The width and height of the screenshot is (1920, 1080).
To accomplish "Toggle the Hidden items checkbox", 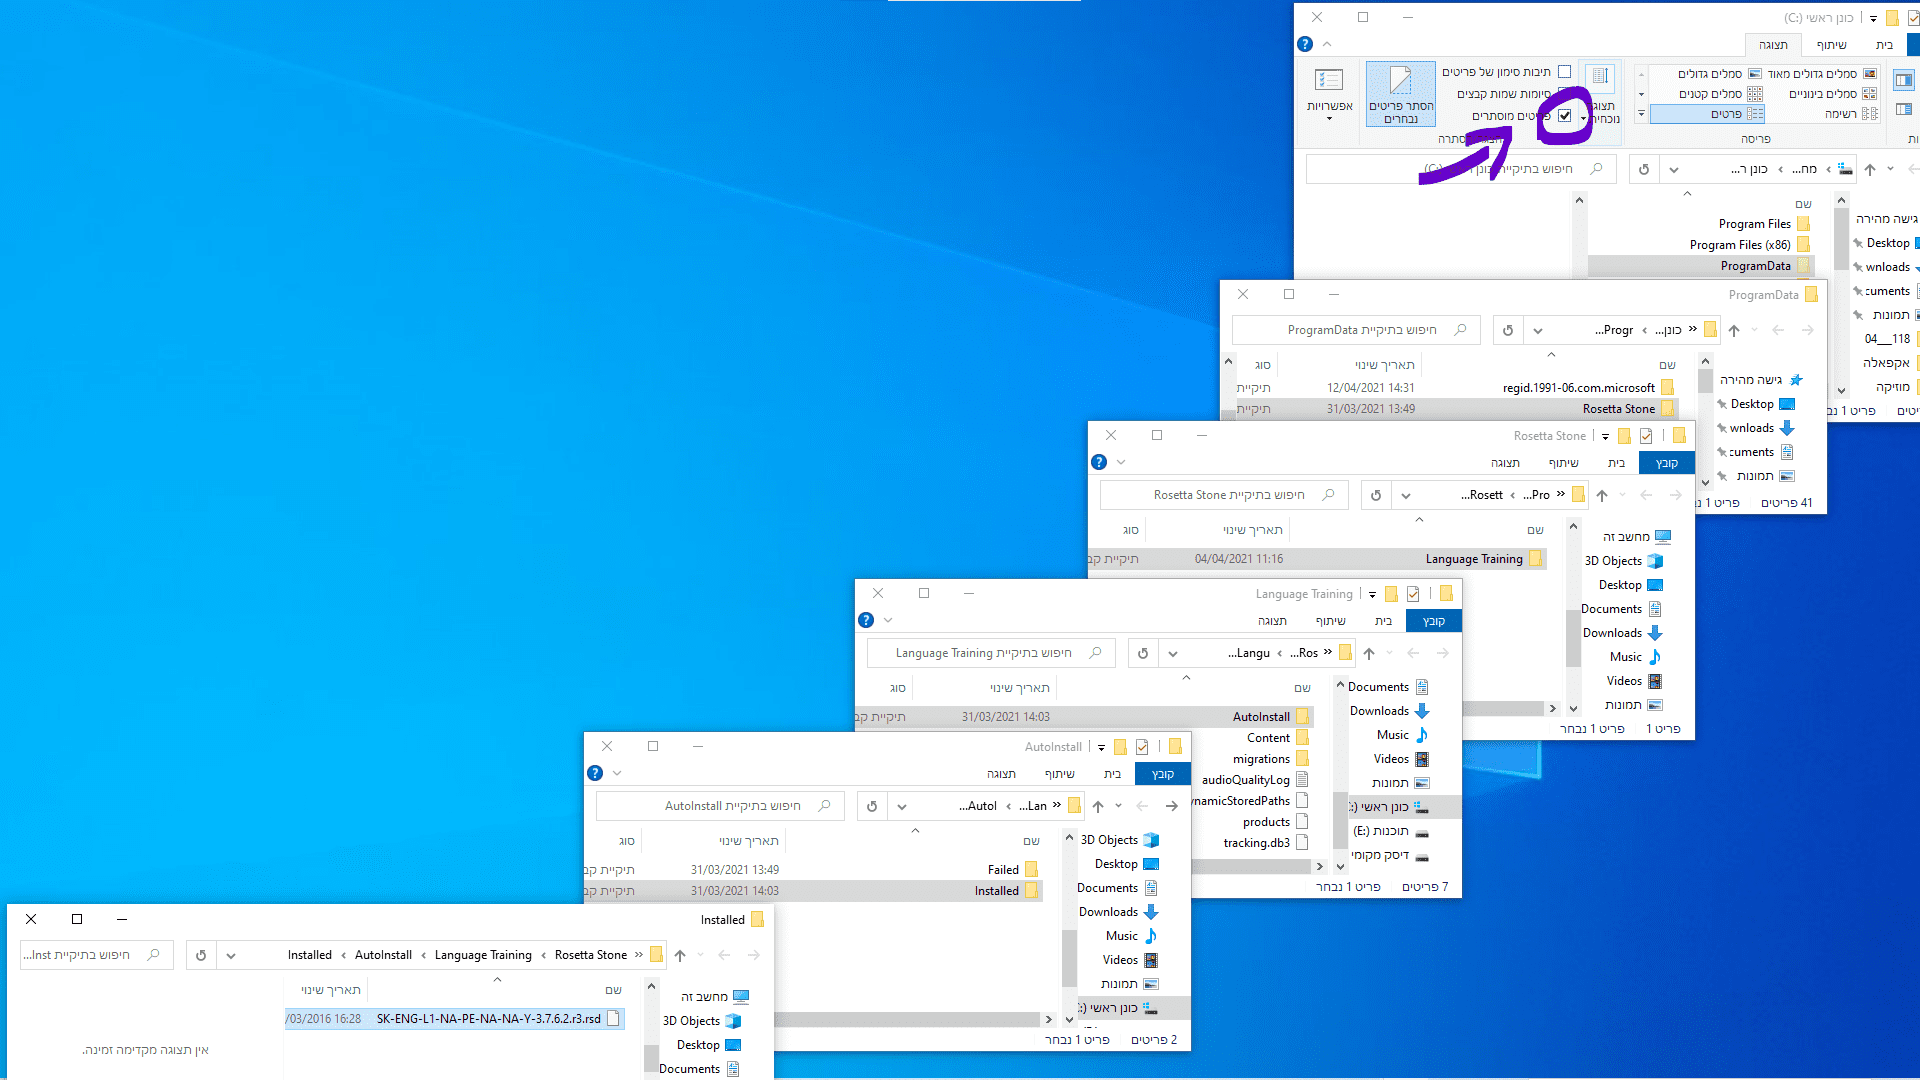I will click(x=1565, y=116).
